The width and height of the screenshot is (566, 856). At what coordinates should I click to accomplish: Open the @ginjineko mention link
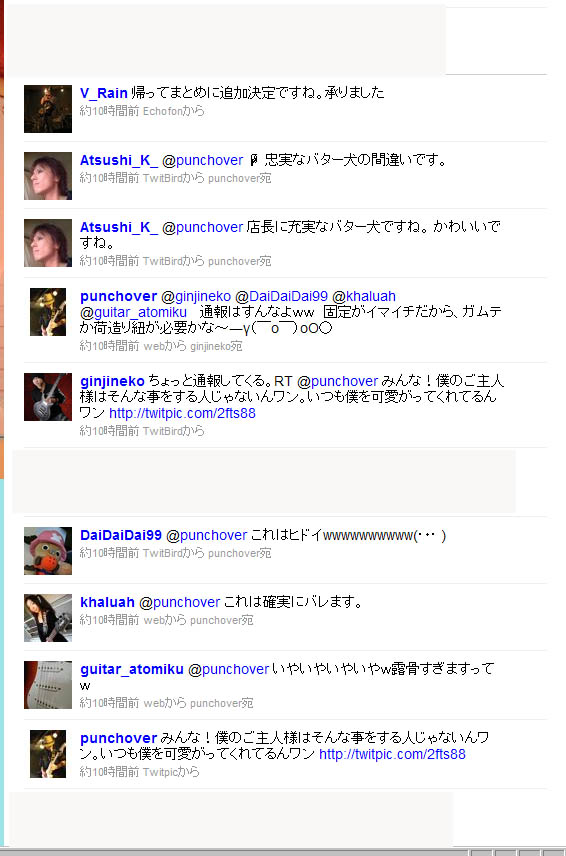(196, 296)
